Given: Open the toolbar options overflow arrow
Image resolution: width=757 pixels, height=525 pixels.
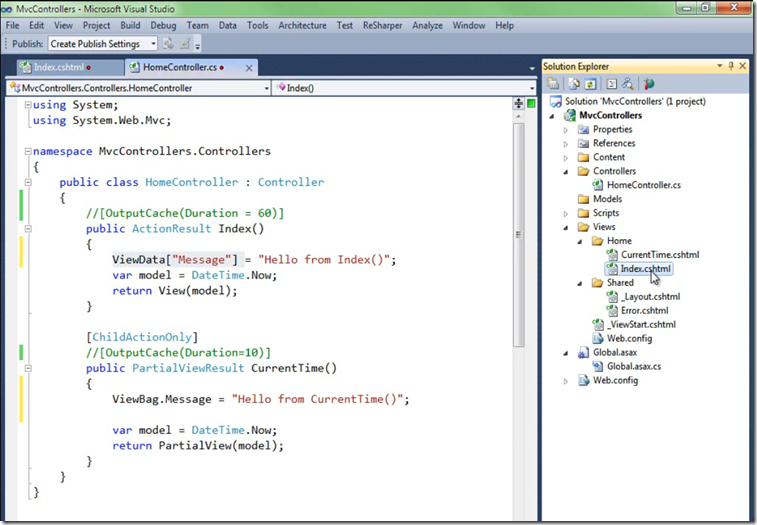Looking at the screenshot, I should coord(197,46).
